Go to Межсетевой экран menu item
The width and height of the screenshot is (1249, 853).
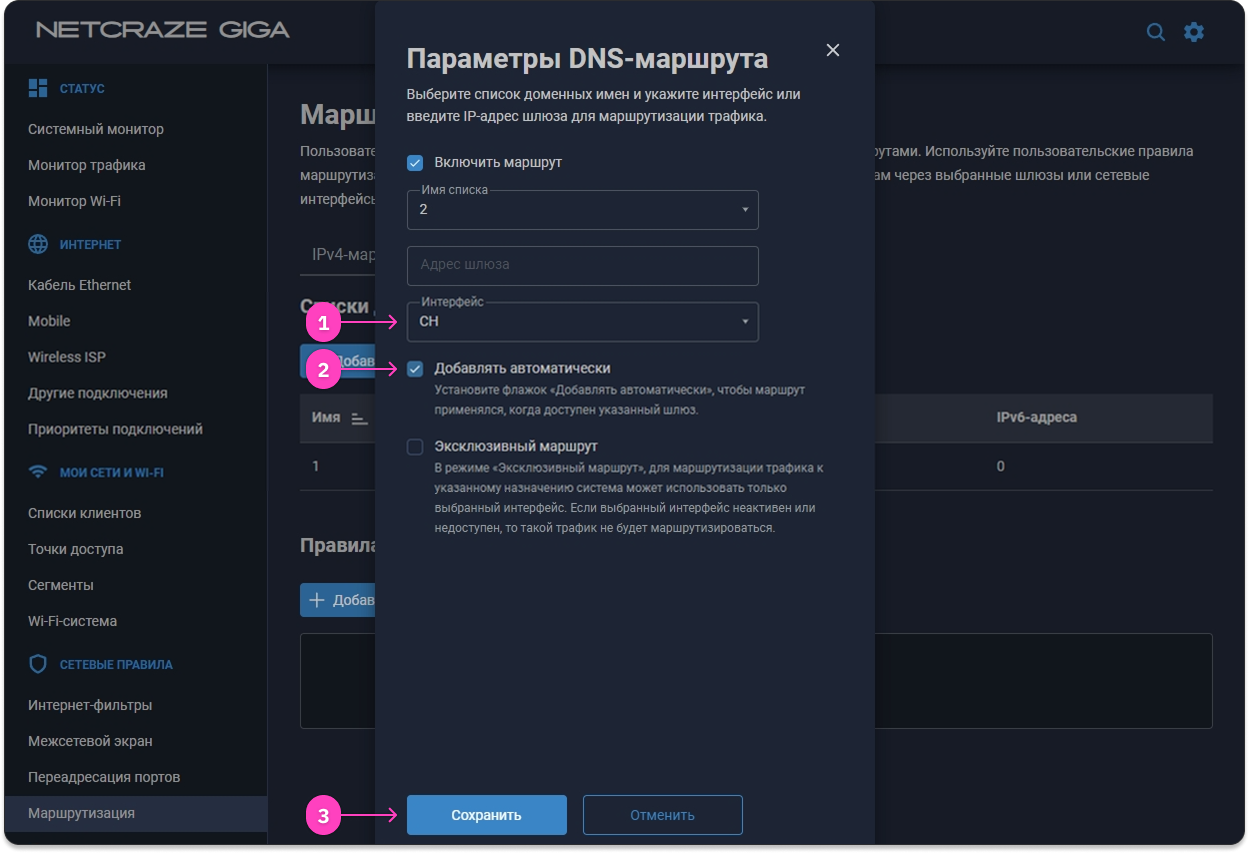90,741
